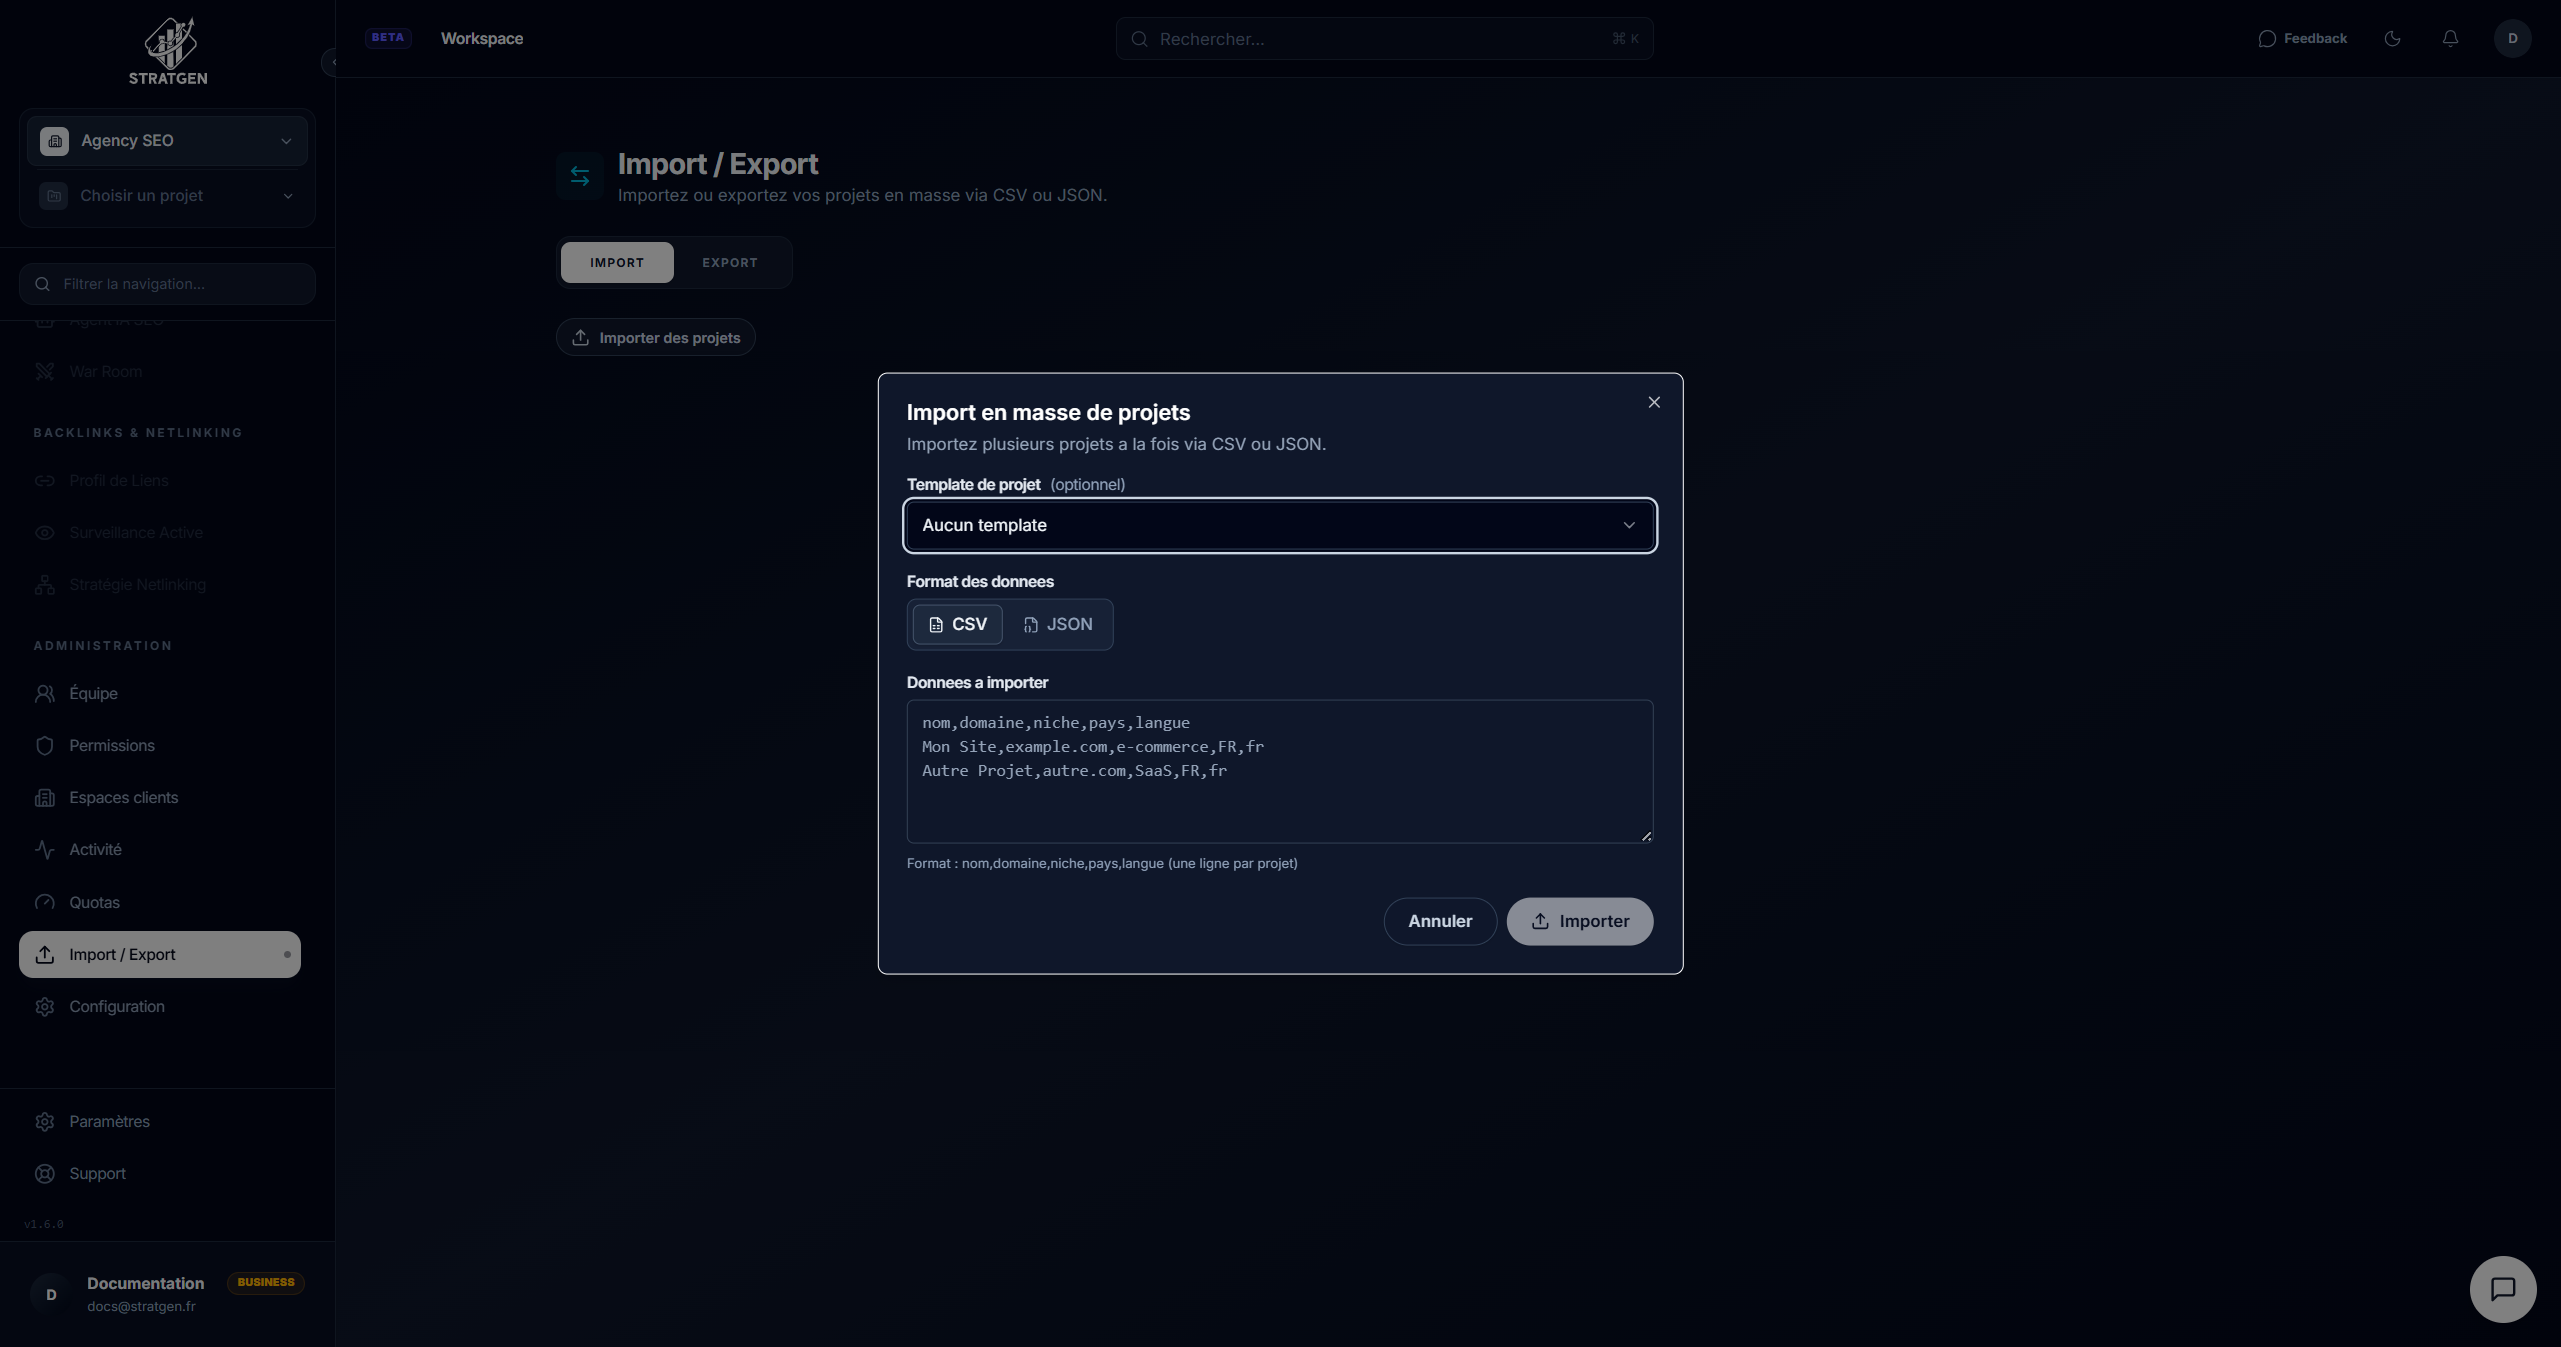Image resolution: width=2561 pixels, height=1347 pixels.
Task: Expand the Agency SEO workspace selector
Action: click(x=166, y=140)
